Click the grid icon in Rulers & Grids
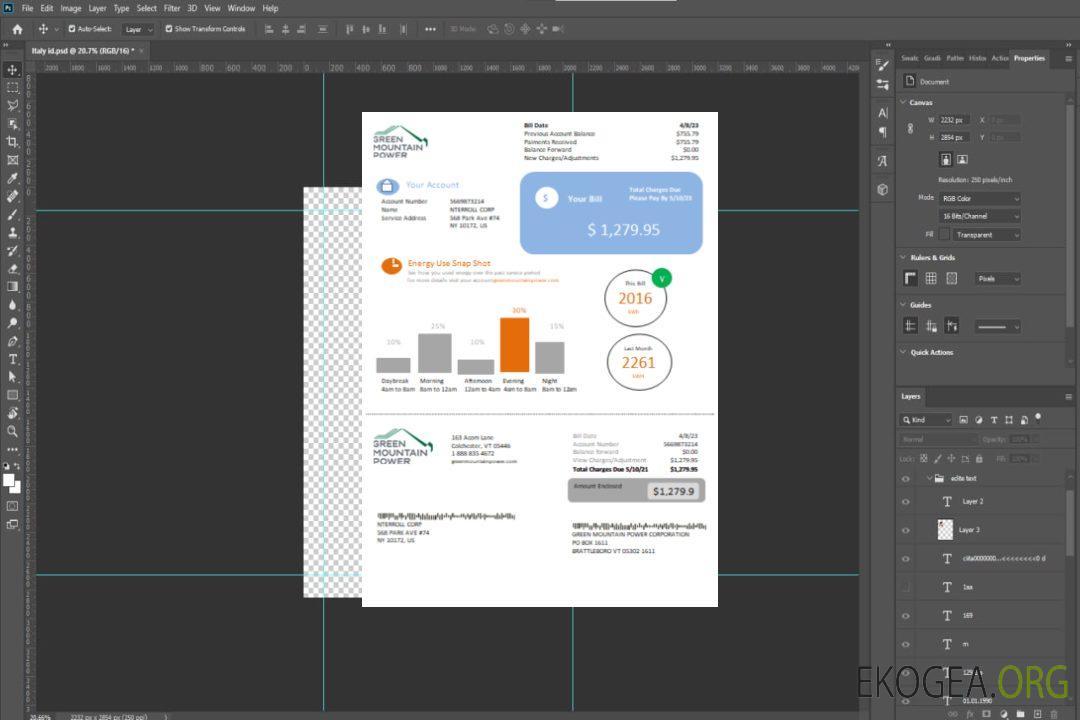Screen dimensions: 1080x720 (x=930, y=279)
